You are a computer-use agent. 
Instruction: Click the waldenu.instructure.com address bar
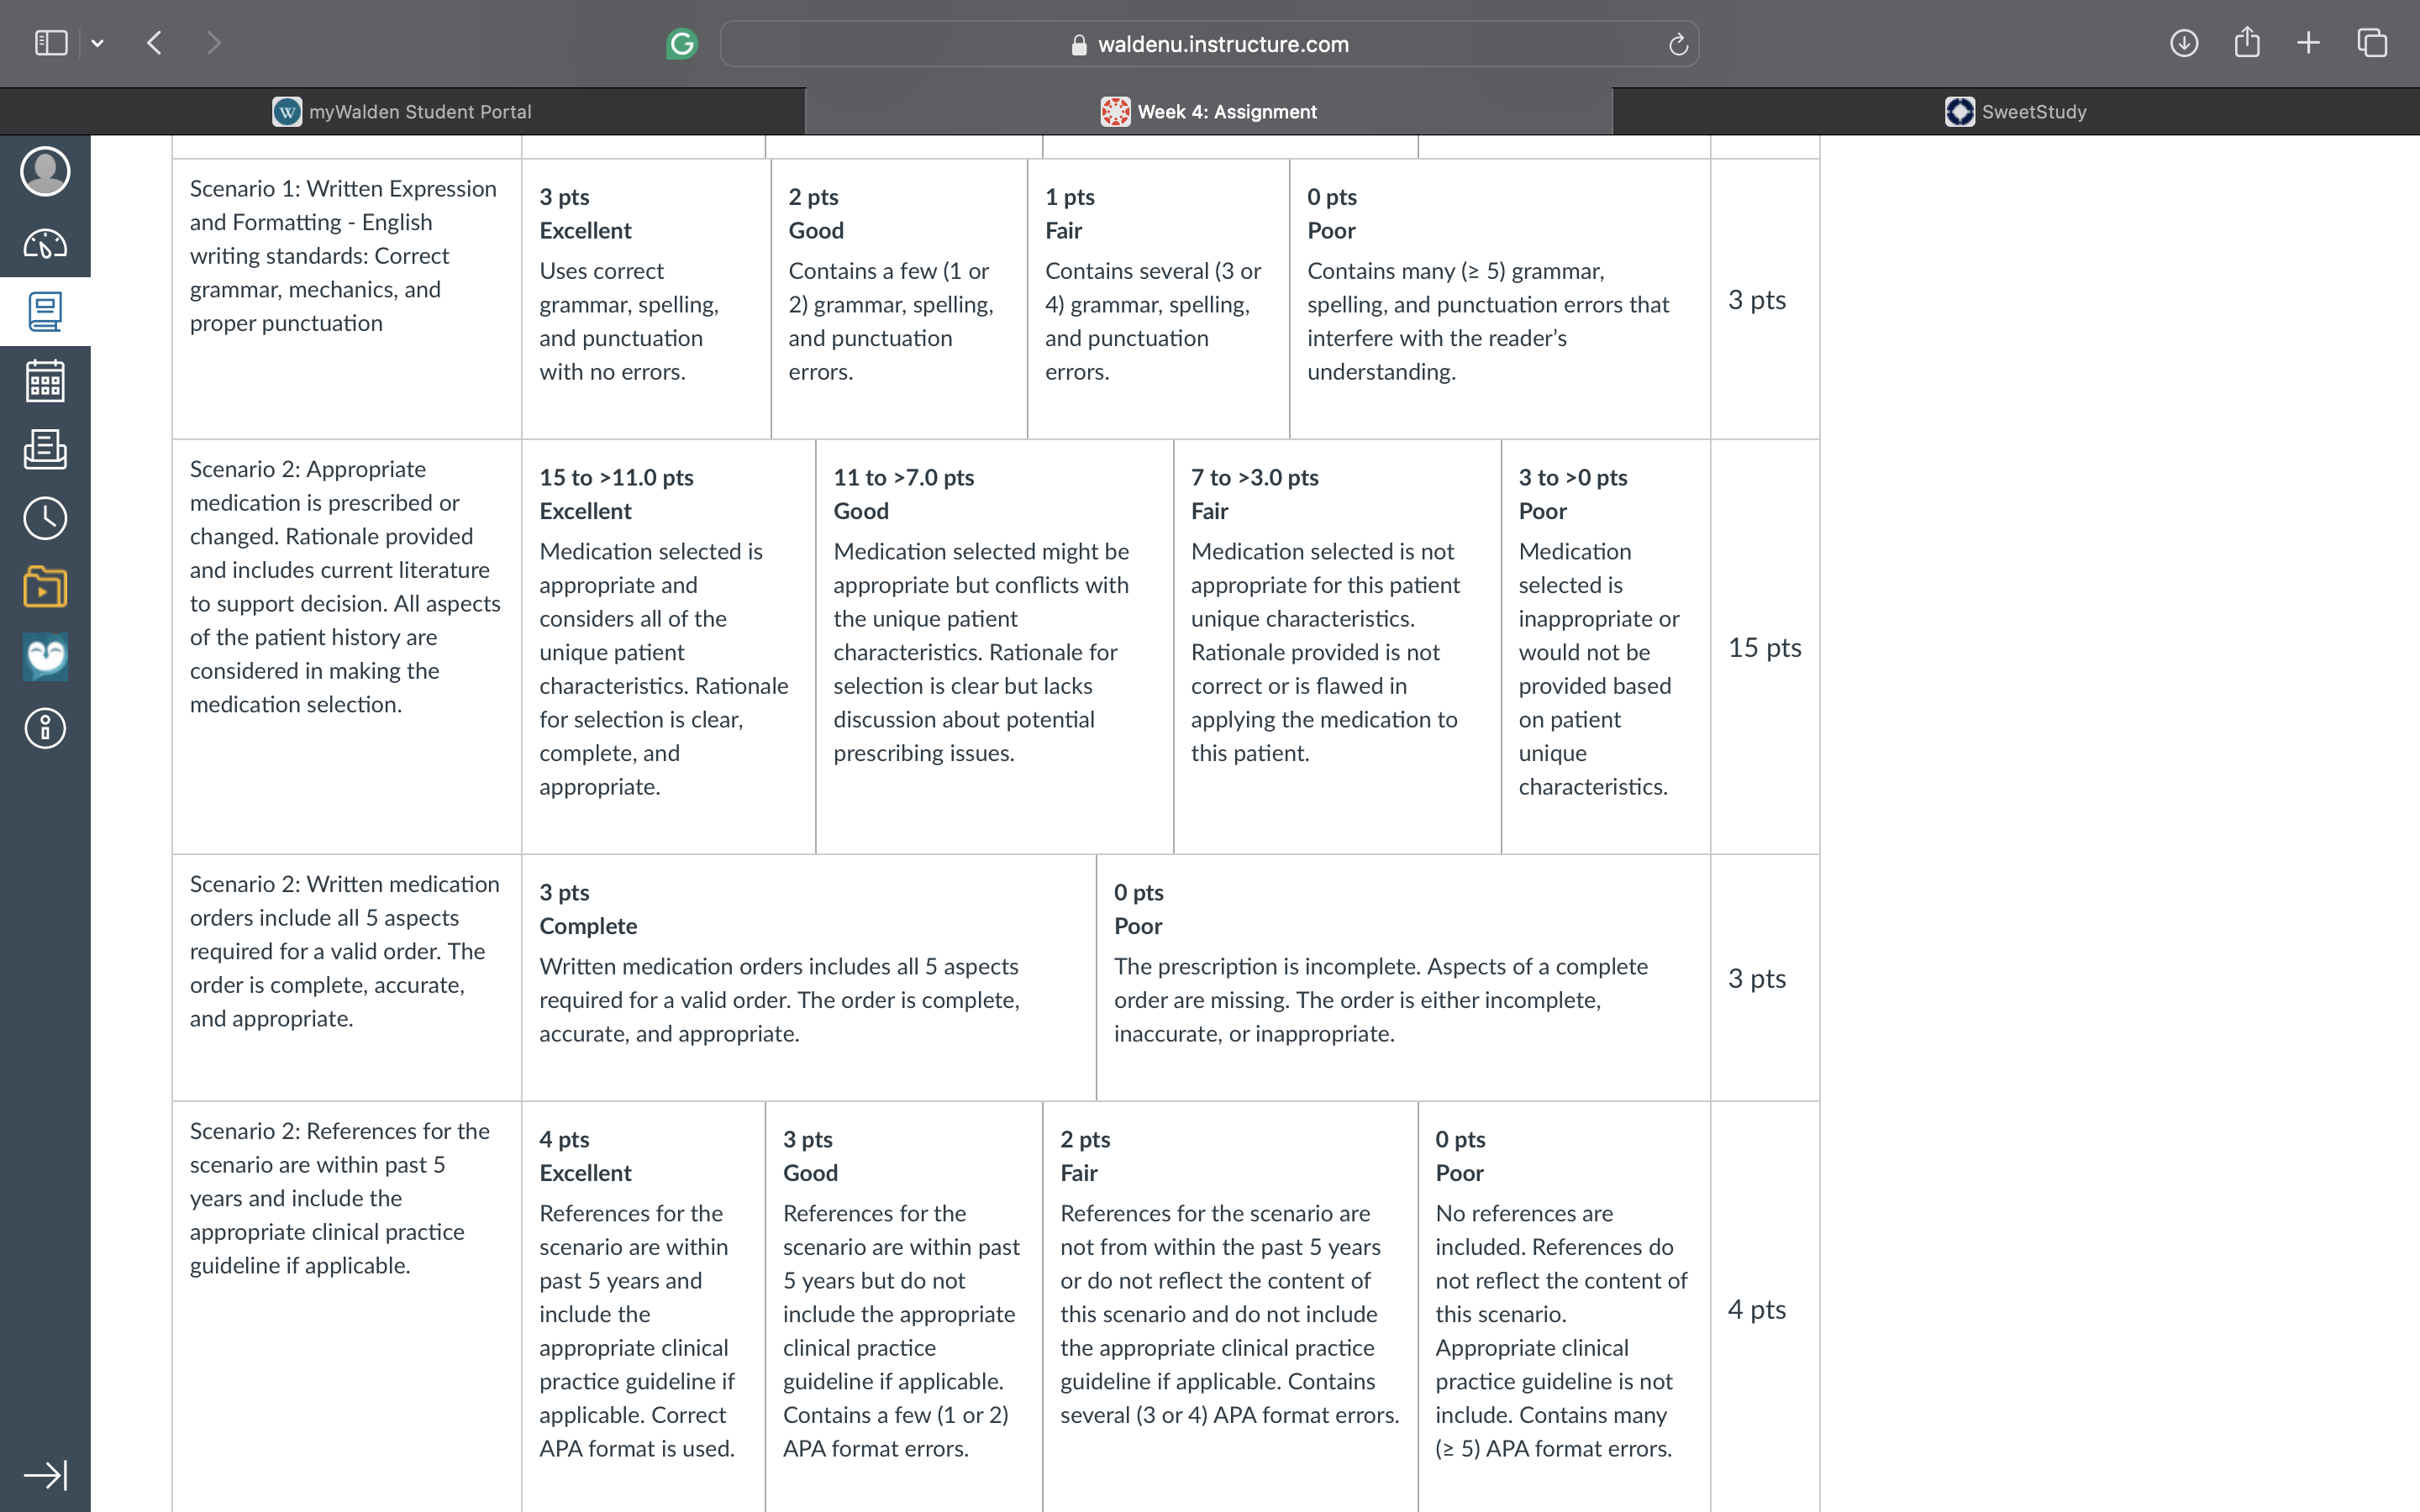(x=1209, y=44)
